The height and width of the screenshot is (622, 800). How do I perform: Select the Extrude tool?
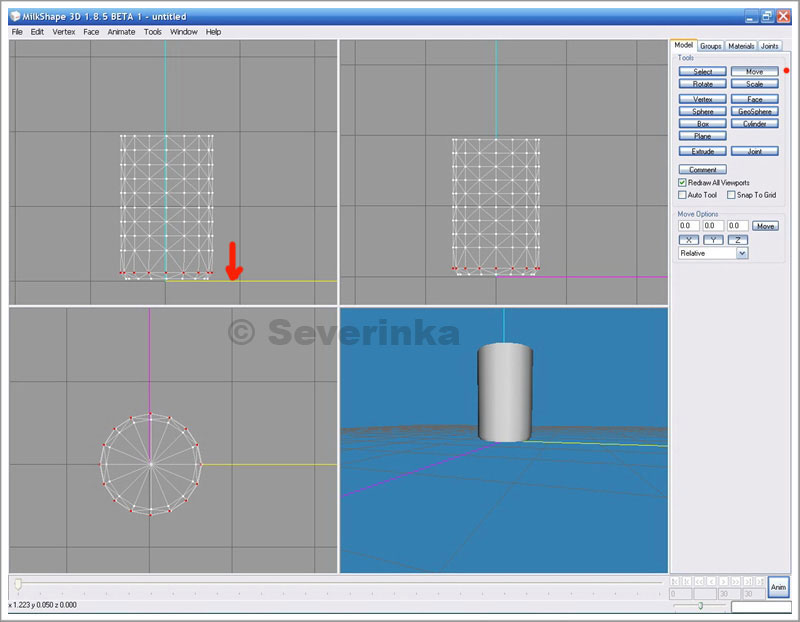pos(702,151)
